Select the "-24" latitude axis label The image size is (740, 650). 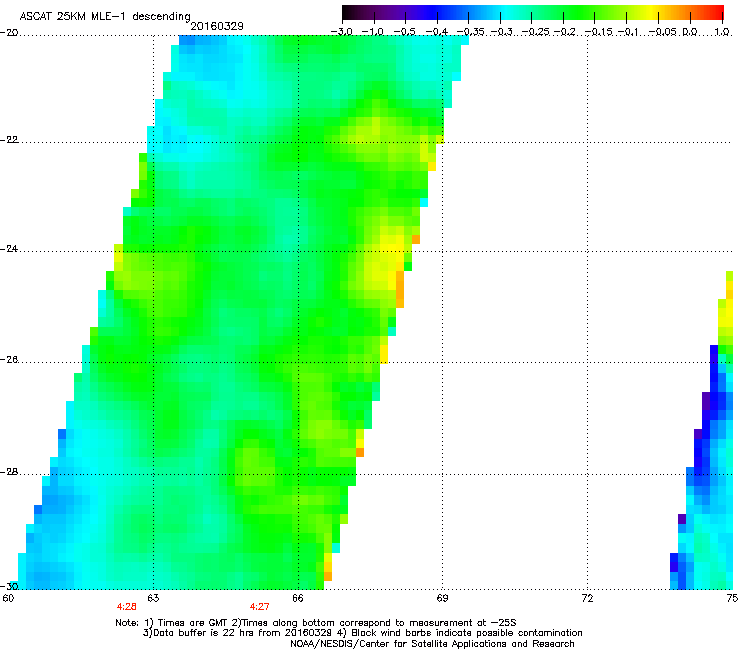(x=9, y=249)
